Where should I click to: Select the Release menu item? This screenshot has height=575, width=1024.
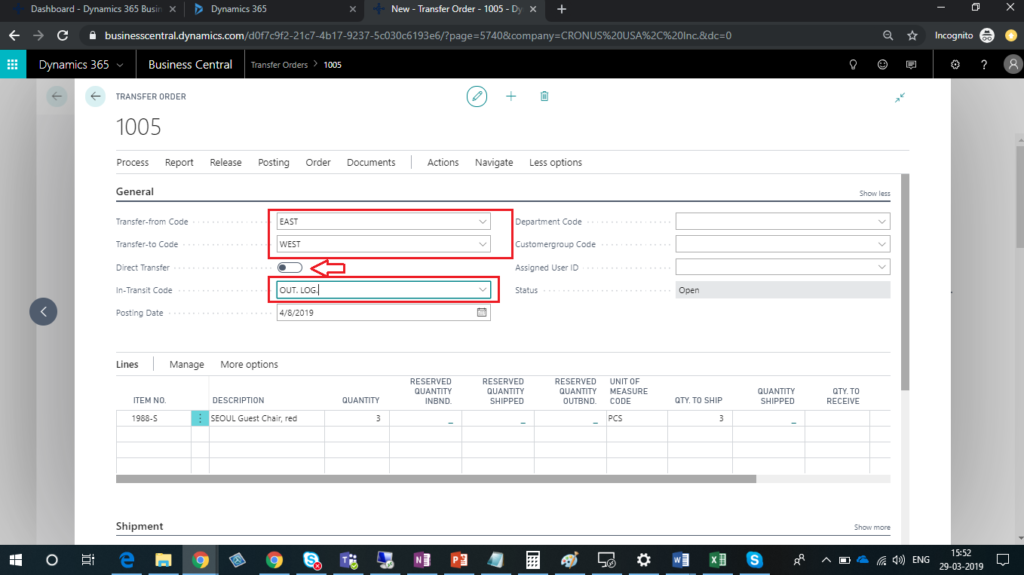click(x=225, y=162)
